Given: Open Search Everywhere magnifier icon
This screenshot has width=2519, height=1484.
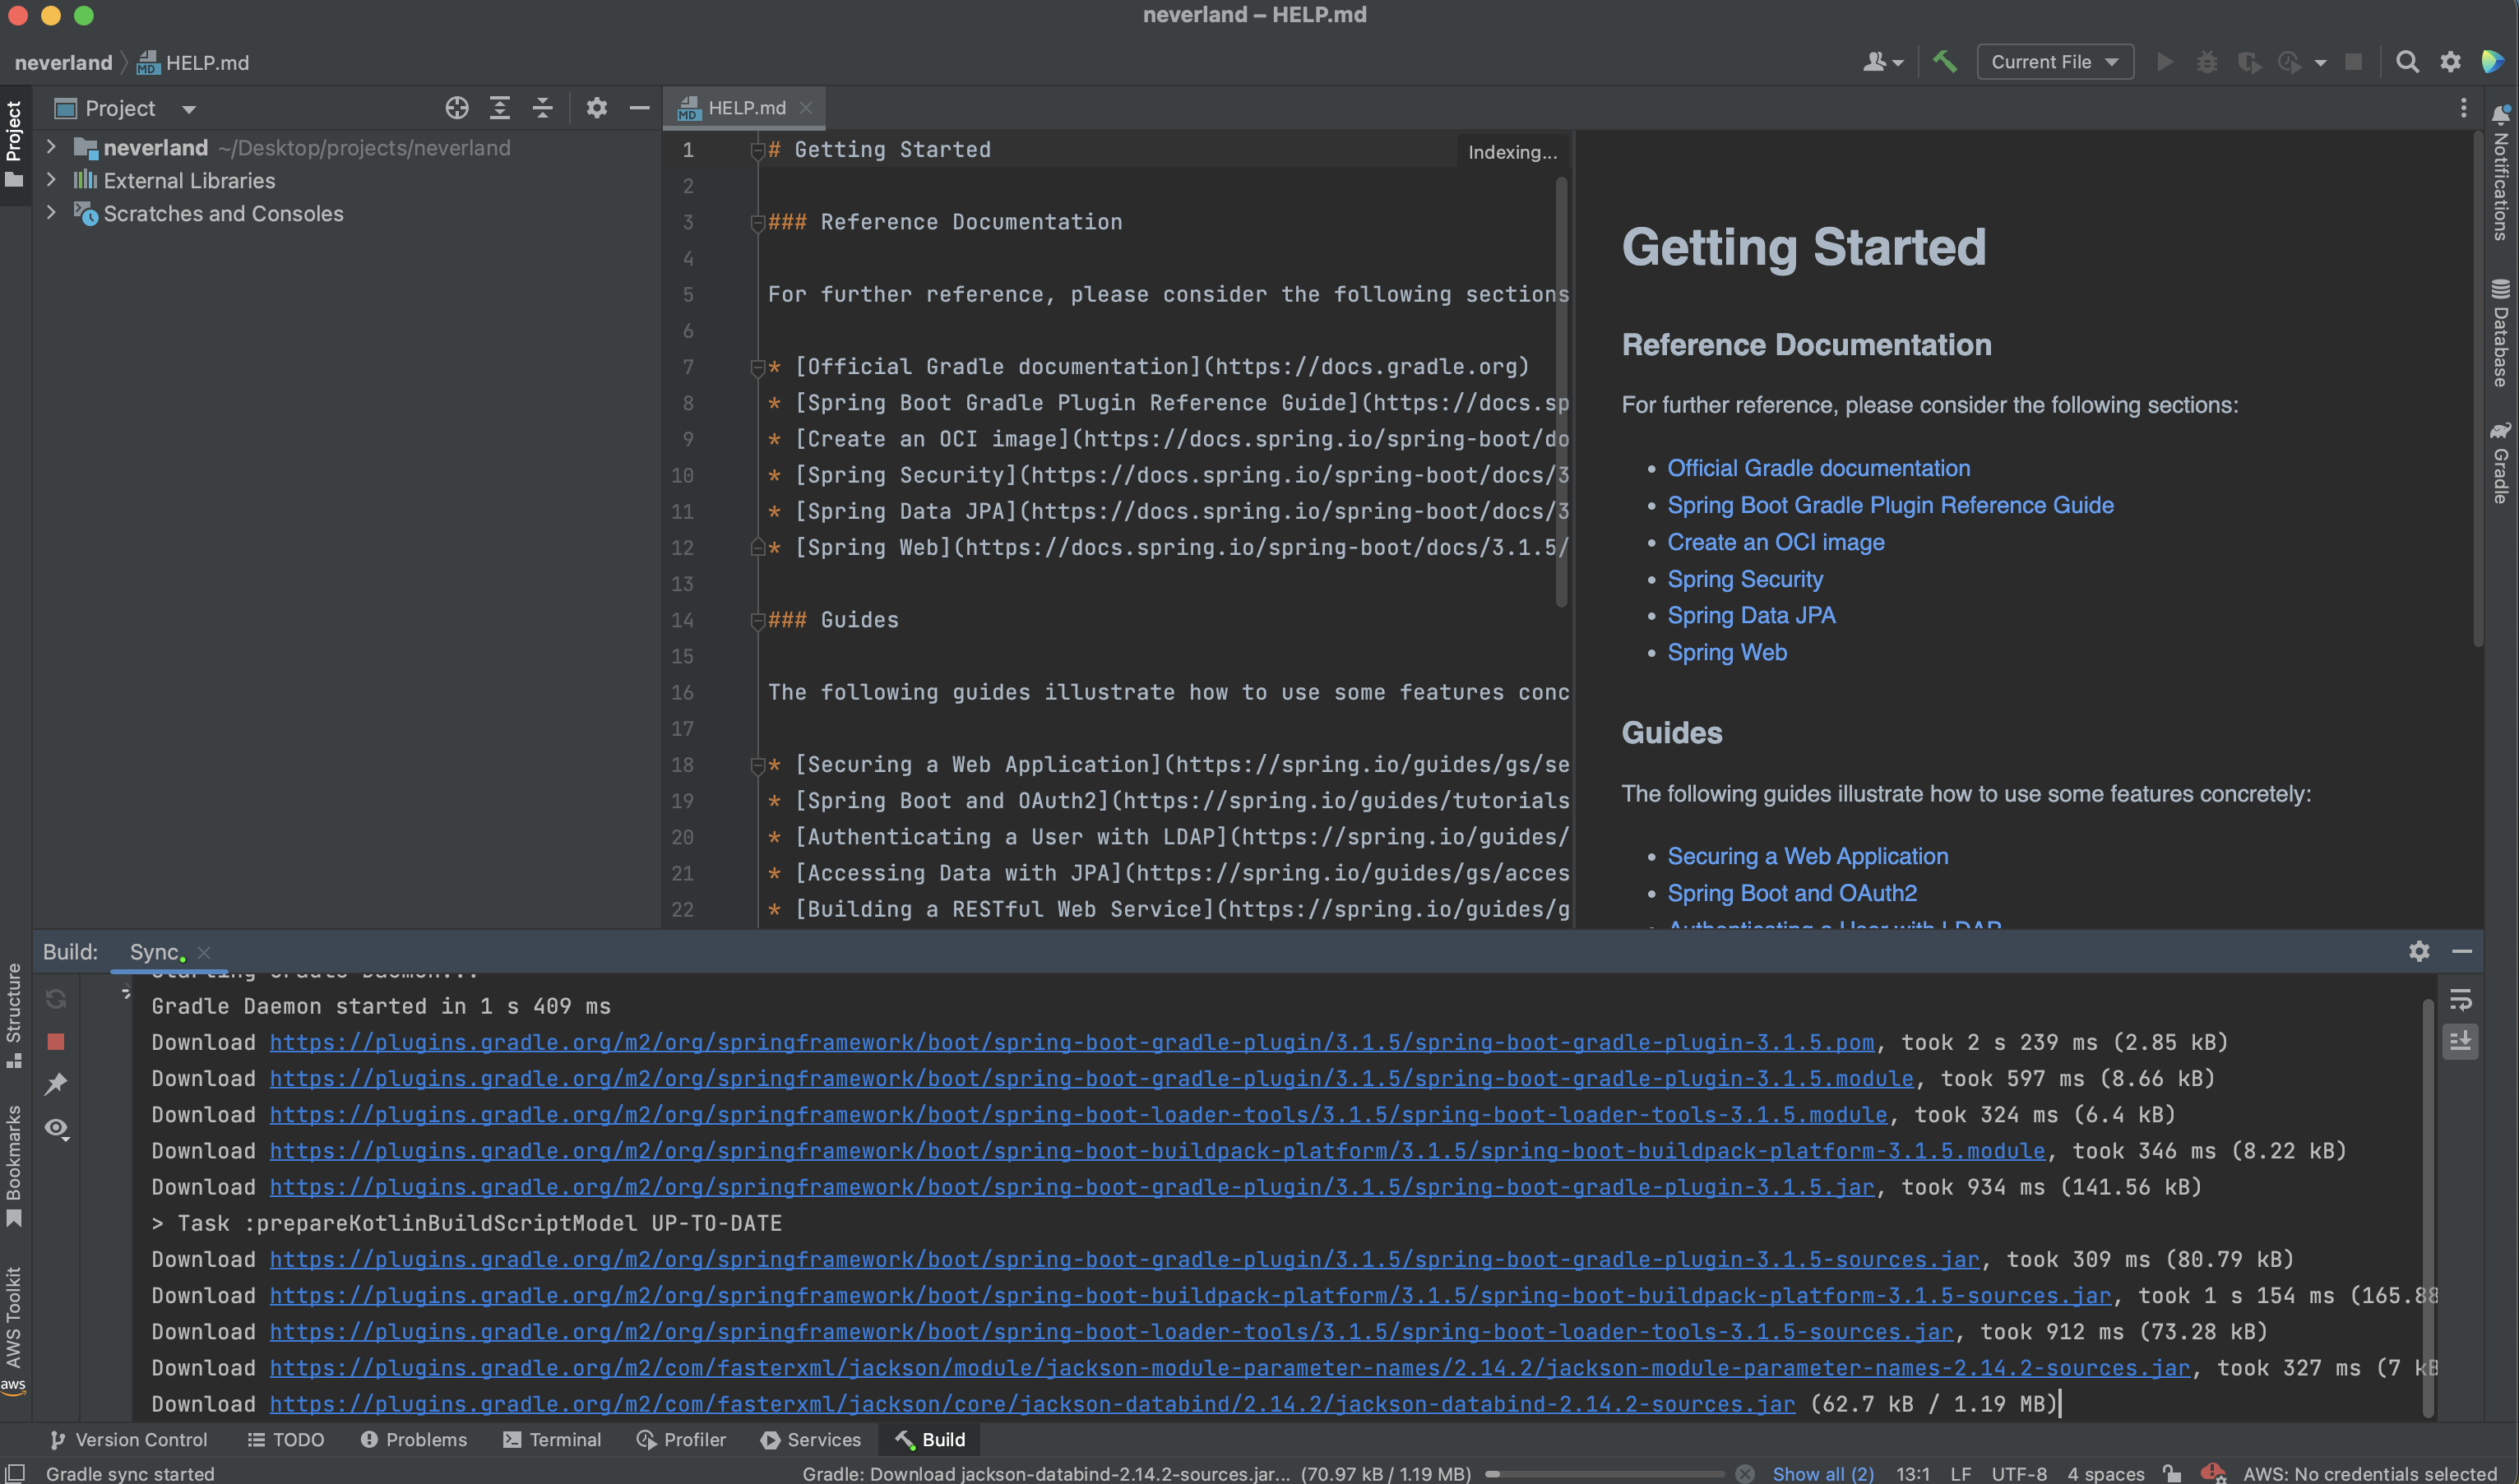Looking at the screenshot, I should (2407, 62).
